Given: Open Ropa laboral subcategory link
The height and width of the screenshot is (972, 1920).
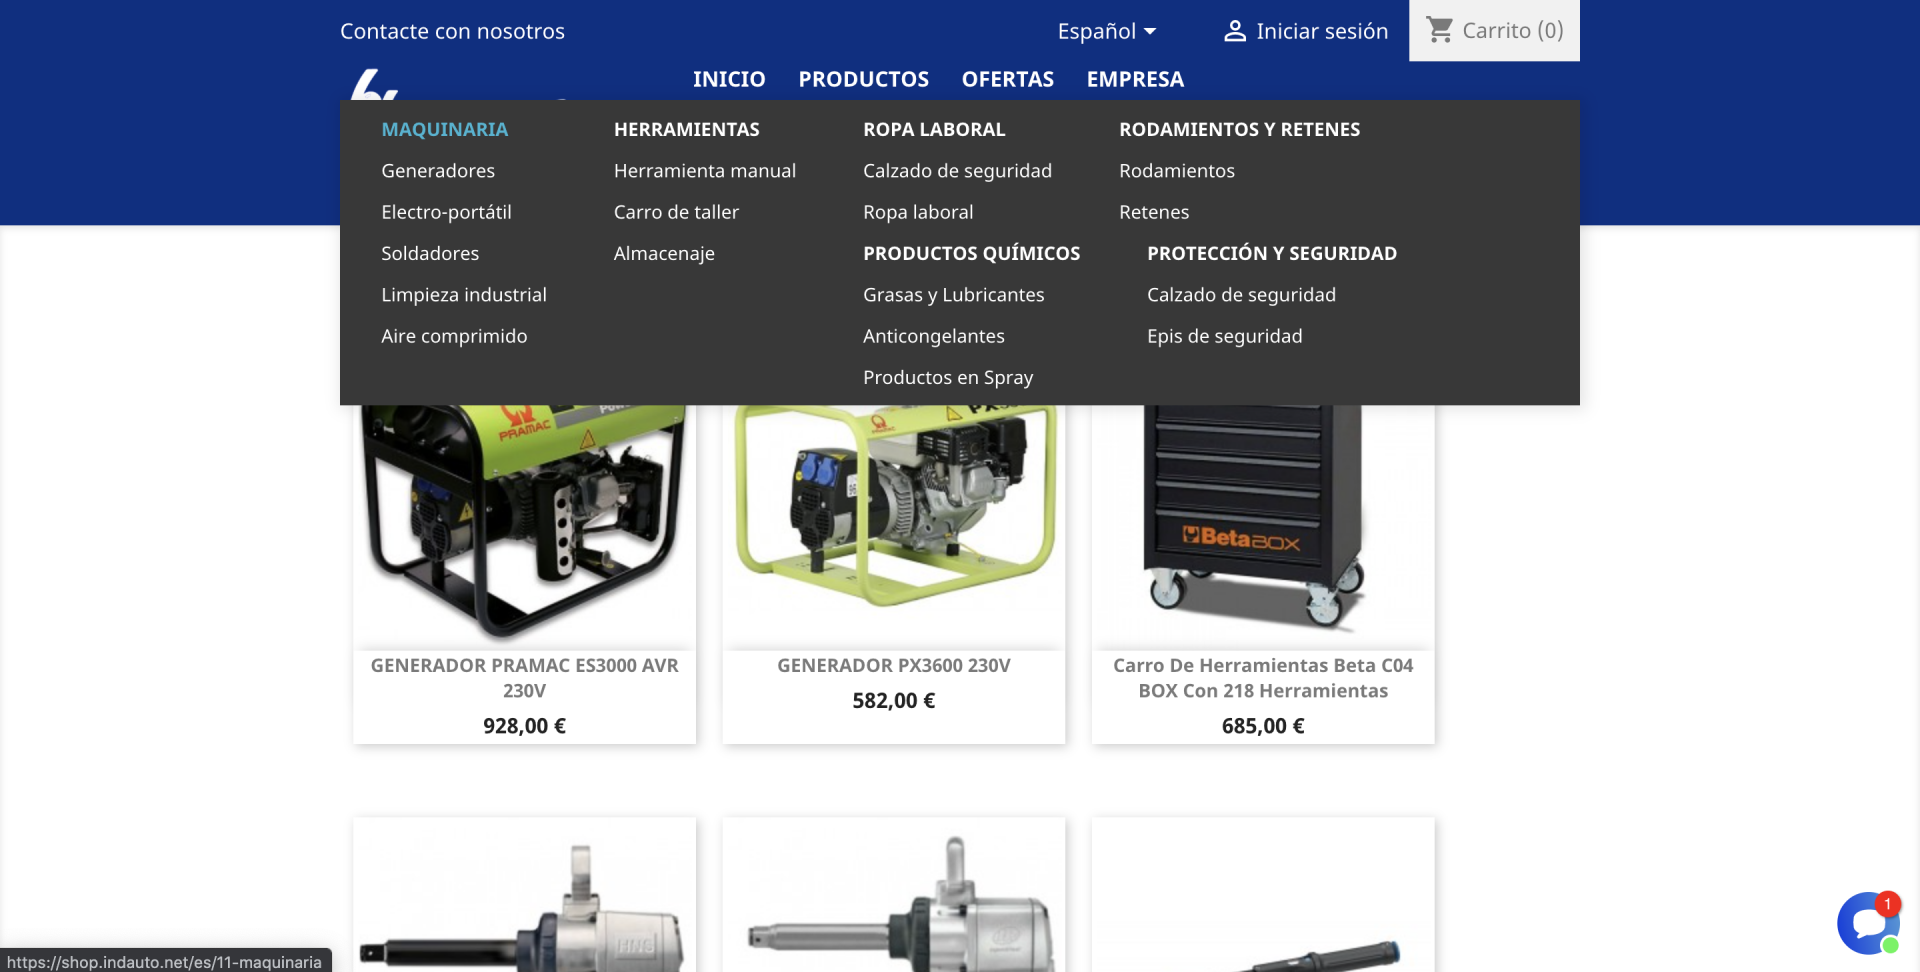Looking at the screenshot, I should [918, 212].
